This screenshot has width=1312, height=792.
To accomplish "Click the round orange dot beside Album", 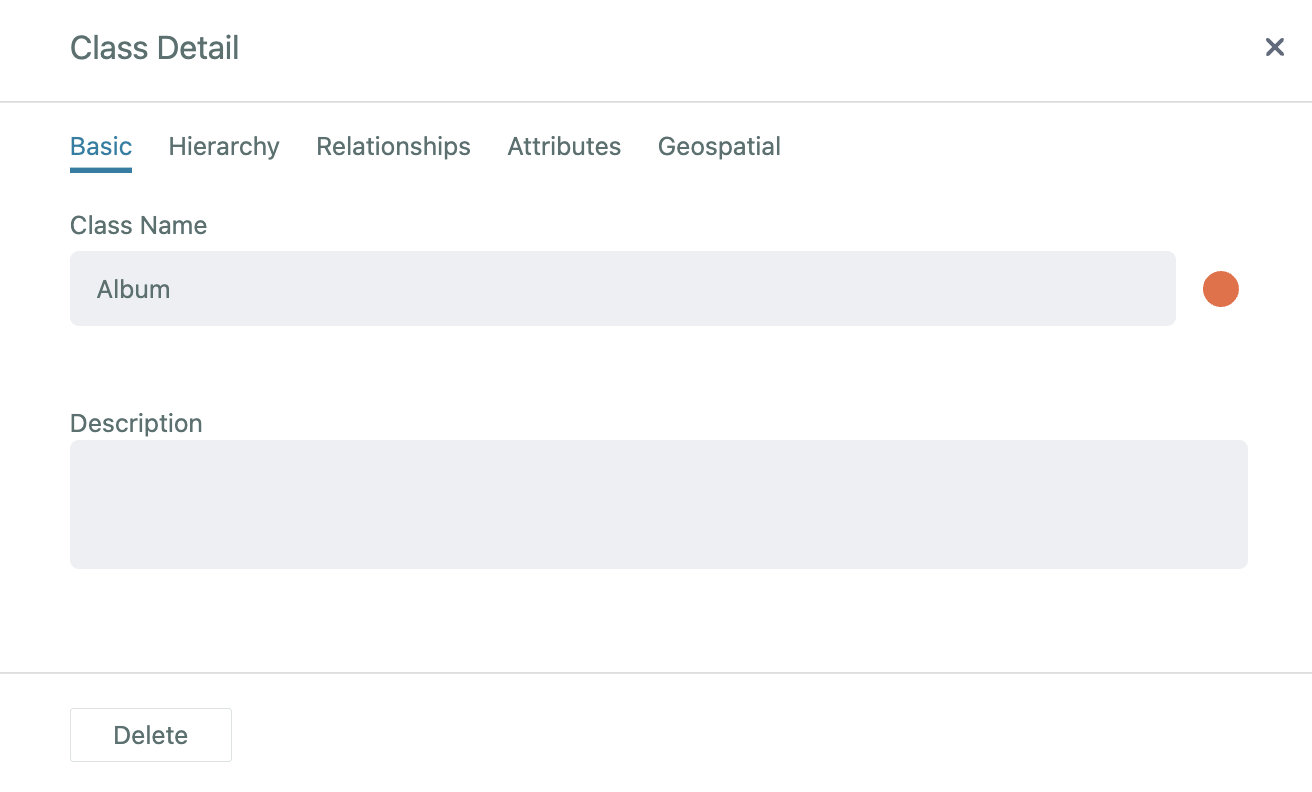I will (x=1220, y=289).
